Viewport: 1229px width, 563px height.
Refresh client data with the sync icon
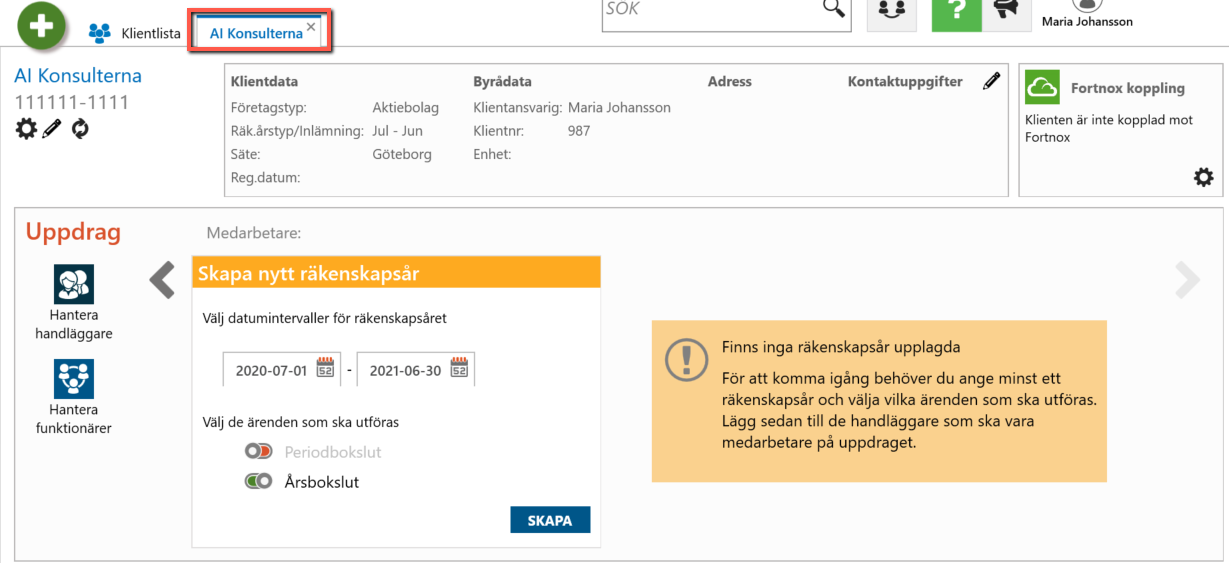tap(79, 128)
